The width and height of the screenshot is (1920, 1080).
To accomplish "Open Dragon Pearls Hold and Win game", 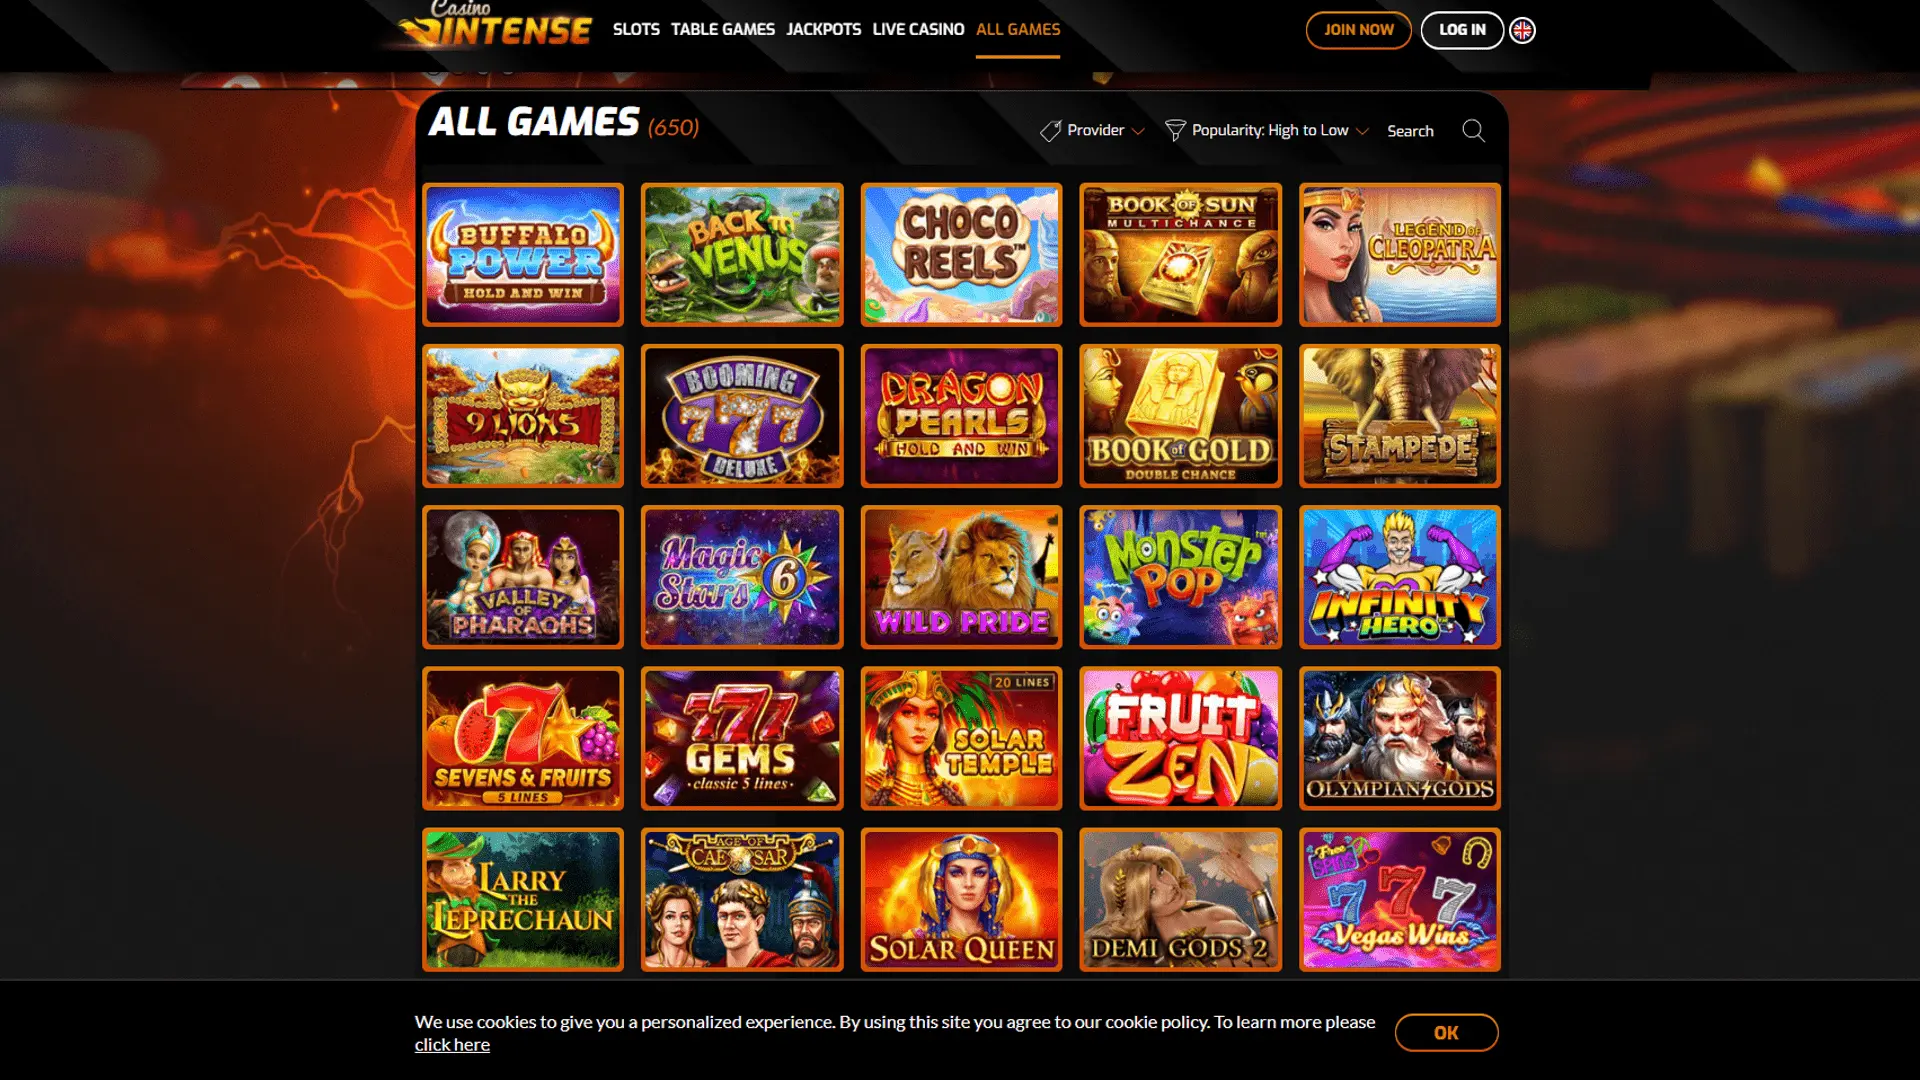I will [x=961, y=416].
